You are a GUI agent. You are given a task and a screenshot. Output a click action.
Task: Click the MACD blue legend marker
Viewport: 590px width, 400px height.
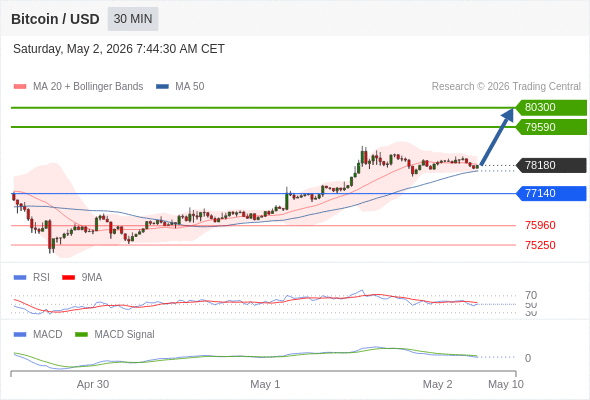(x=20, y=335)
